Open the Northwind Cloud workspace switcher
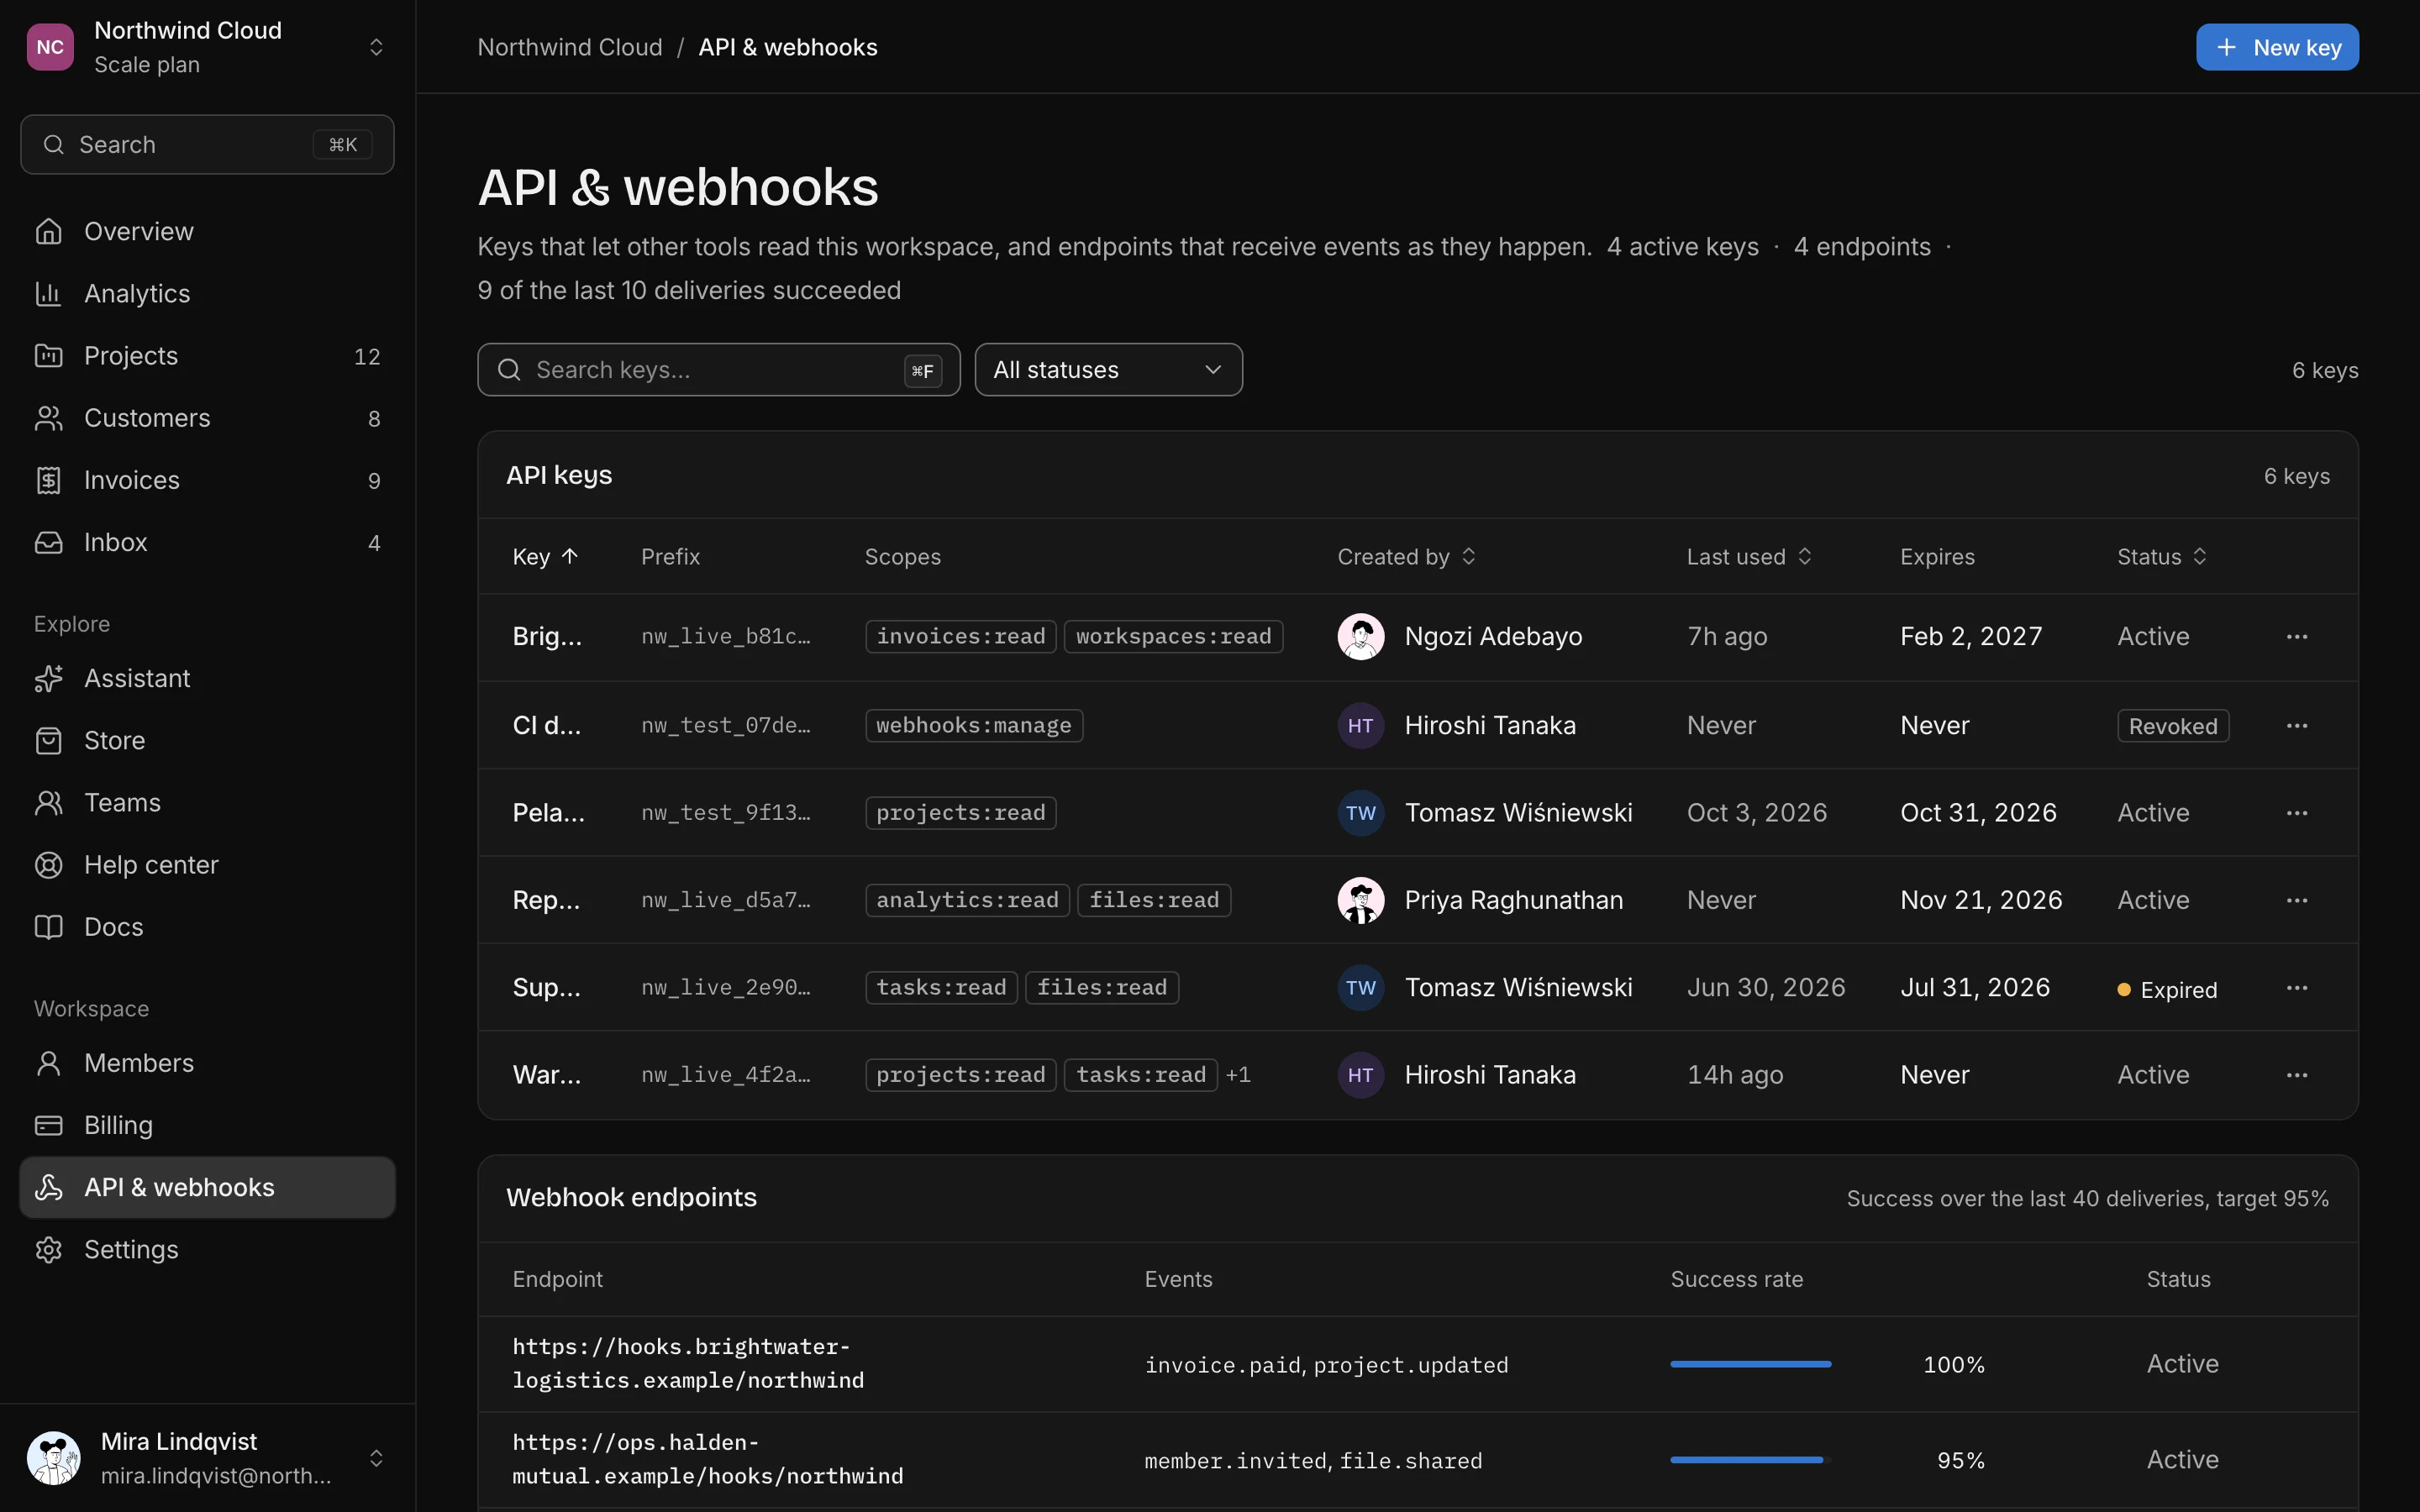 207,47
